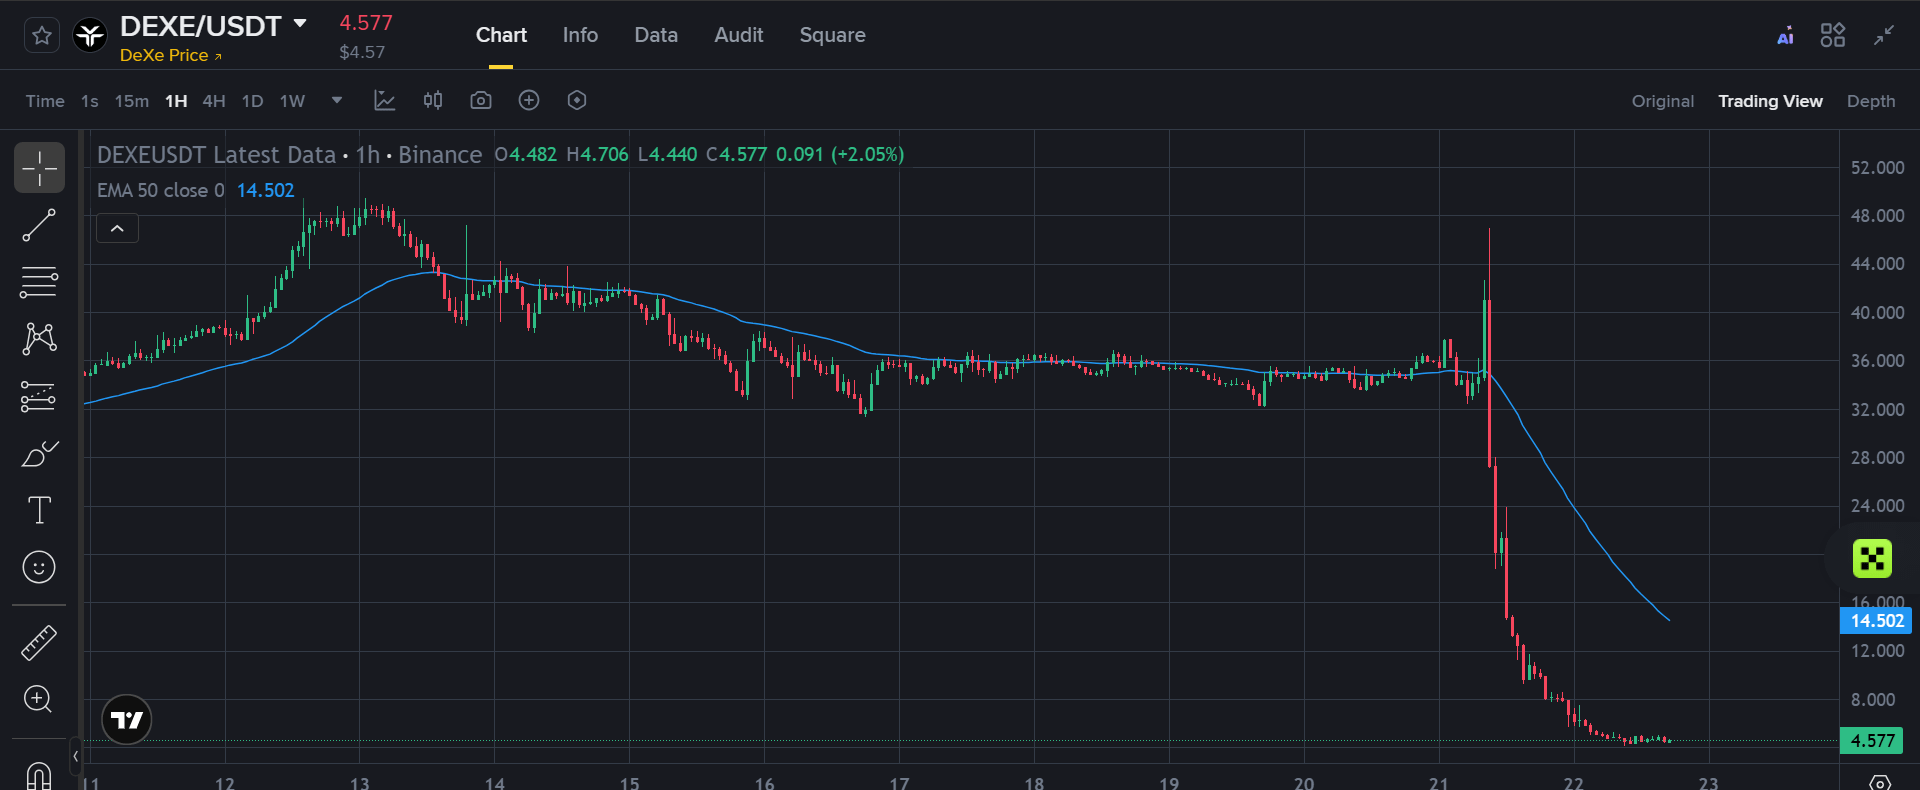Collapse the indicator legend chevron
The image size is (1920, 790).
[117, 229]
